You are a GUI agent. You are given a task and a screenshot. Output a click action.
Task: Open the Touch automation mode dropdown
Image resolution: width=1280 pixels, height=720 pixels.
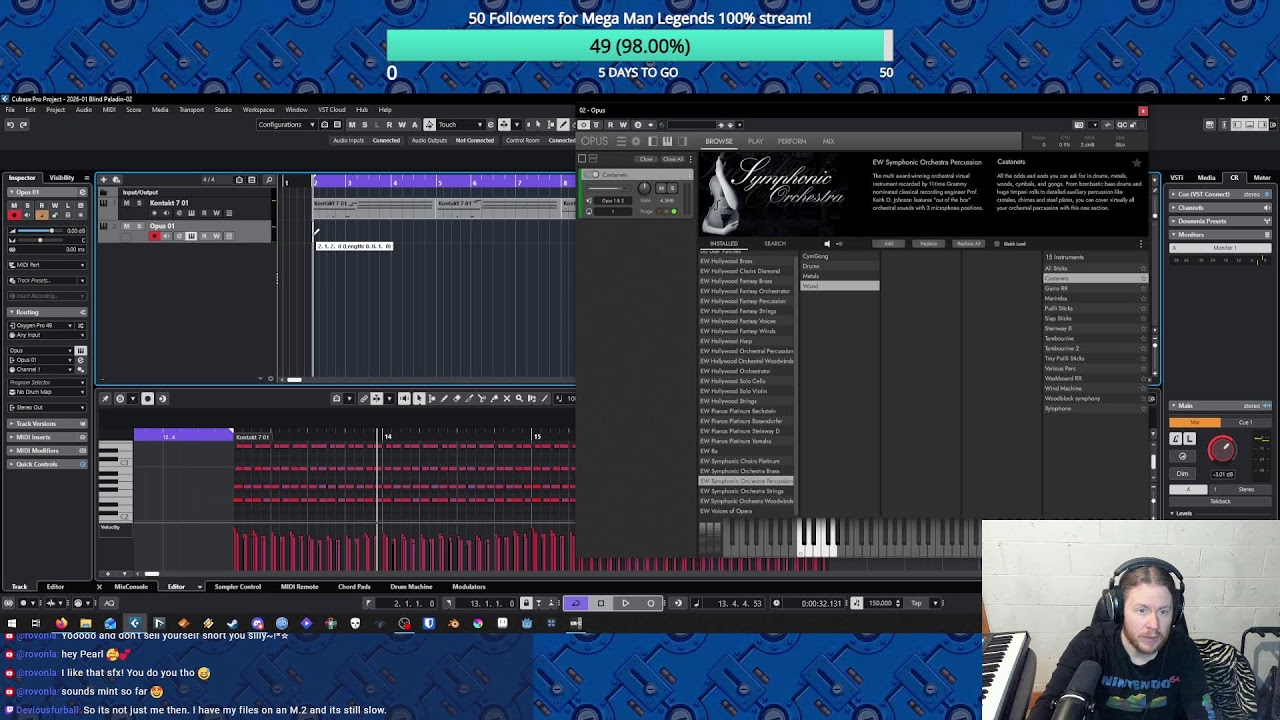click(461, 125)
